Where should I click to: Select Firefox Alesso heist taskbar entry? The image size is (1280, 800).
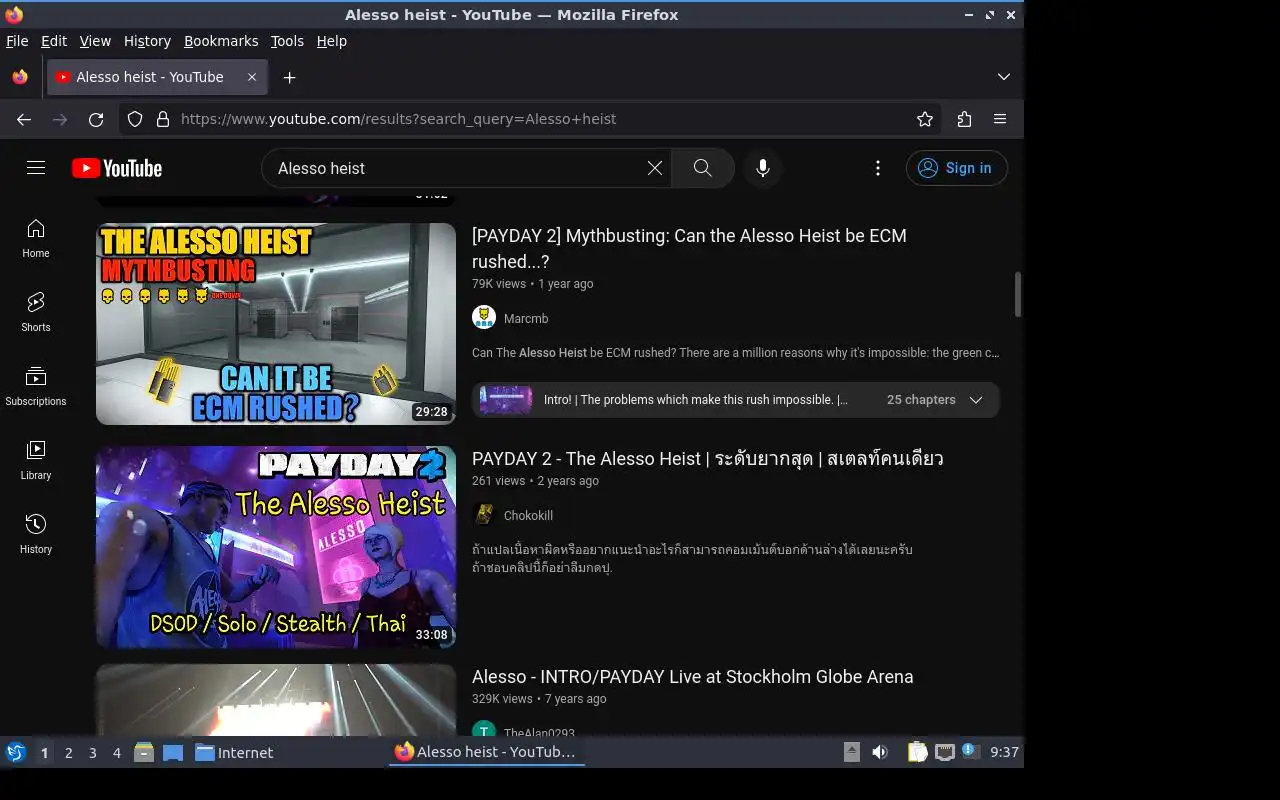pos(486,752)
